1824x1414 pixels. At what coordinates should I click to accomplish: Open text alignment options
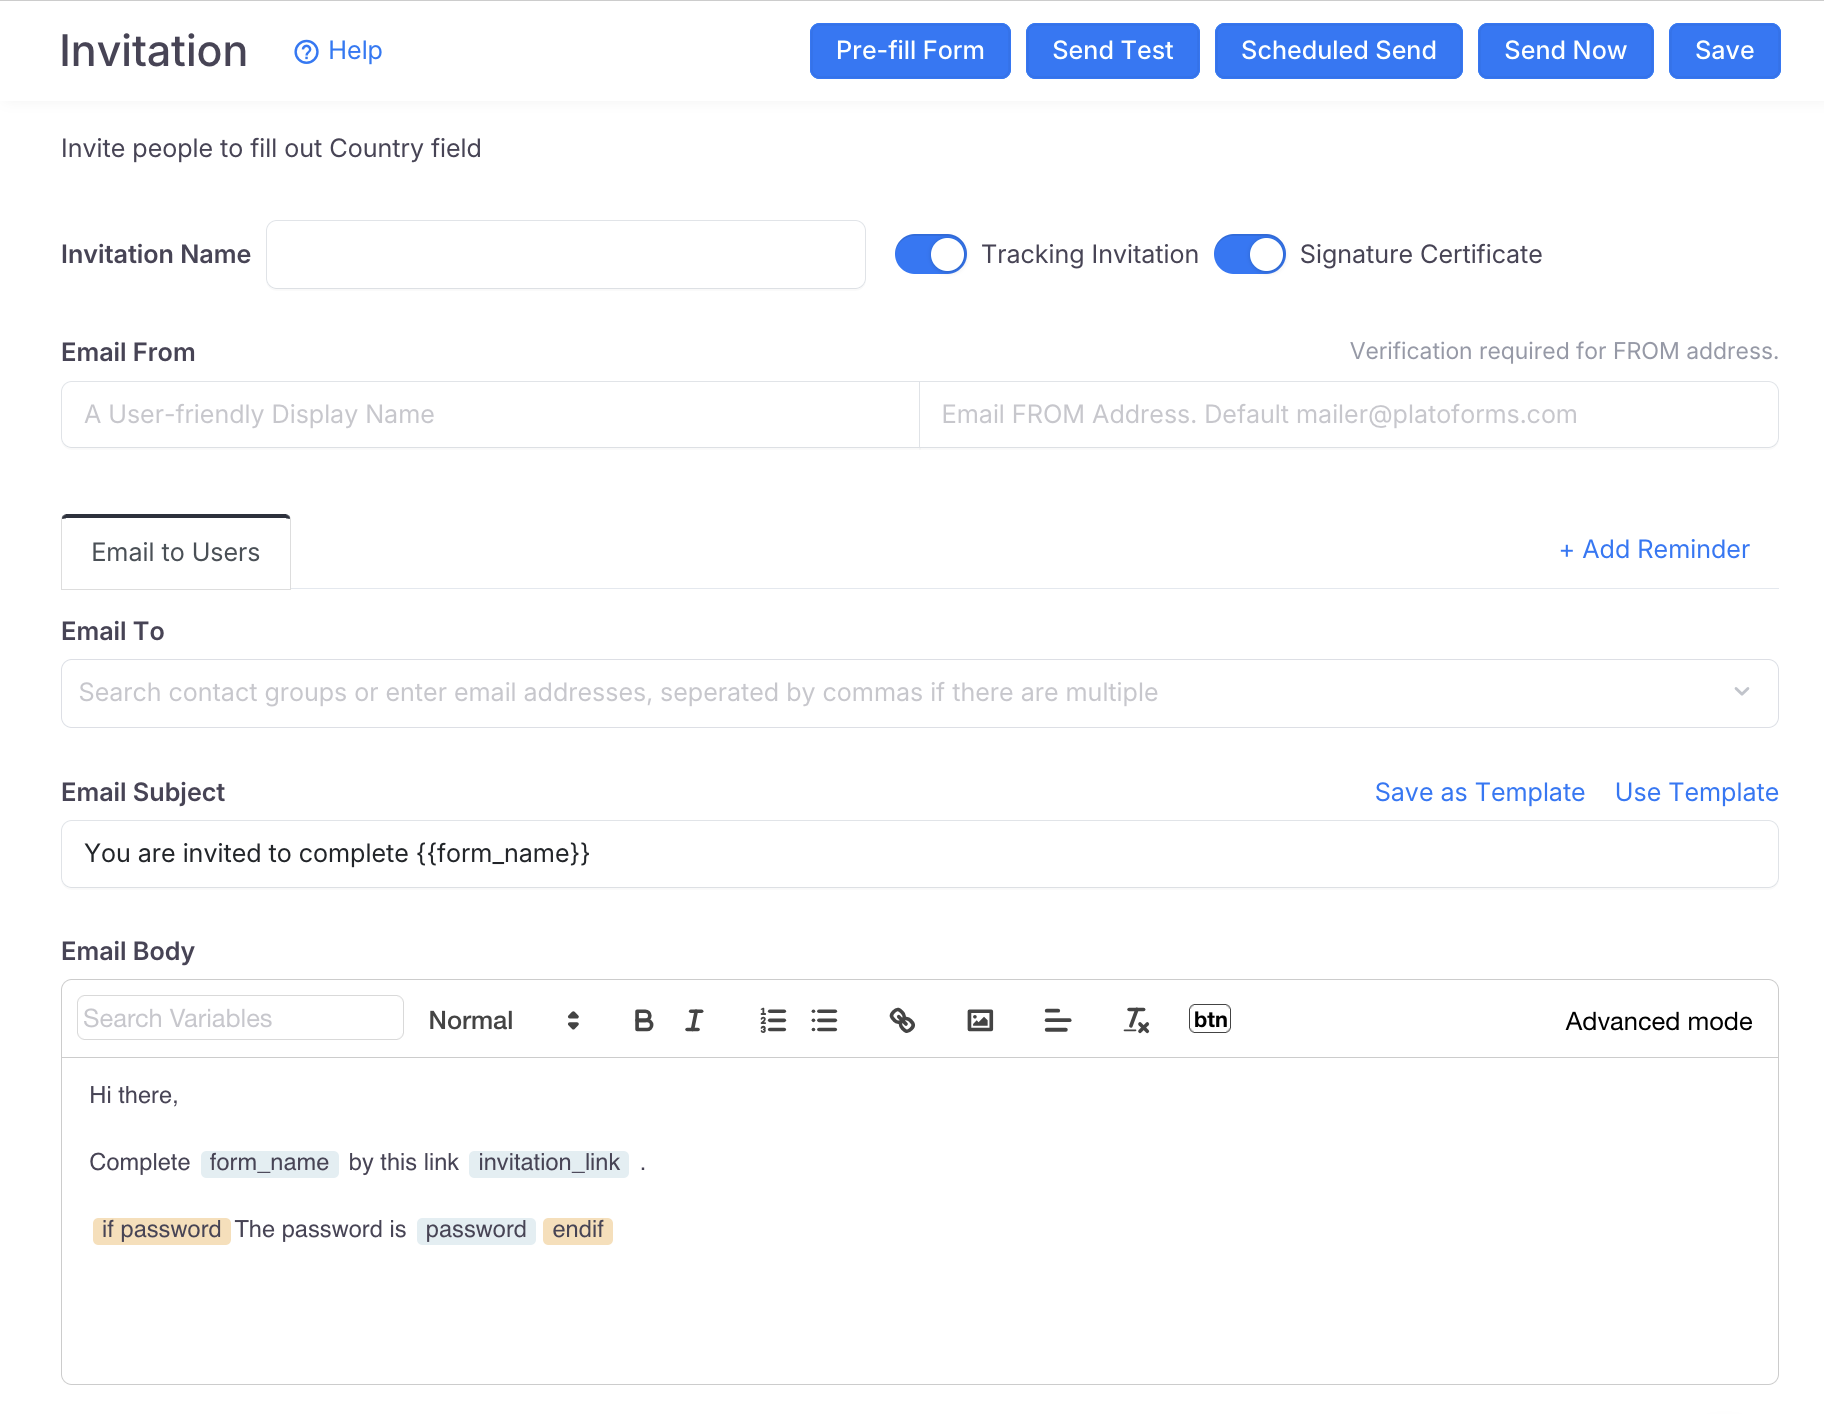tap(1057, 1020)
